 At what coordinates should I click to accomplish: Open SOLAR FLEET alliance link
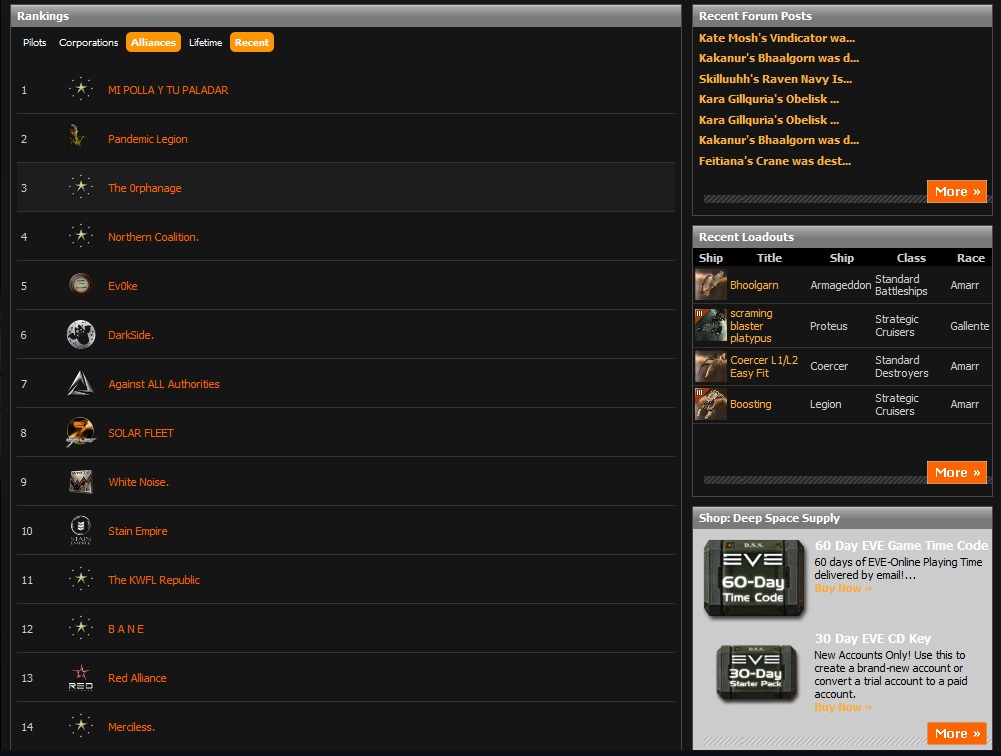click(140, 433)
